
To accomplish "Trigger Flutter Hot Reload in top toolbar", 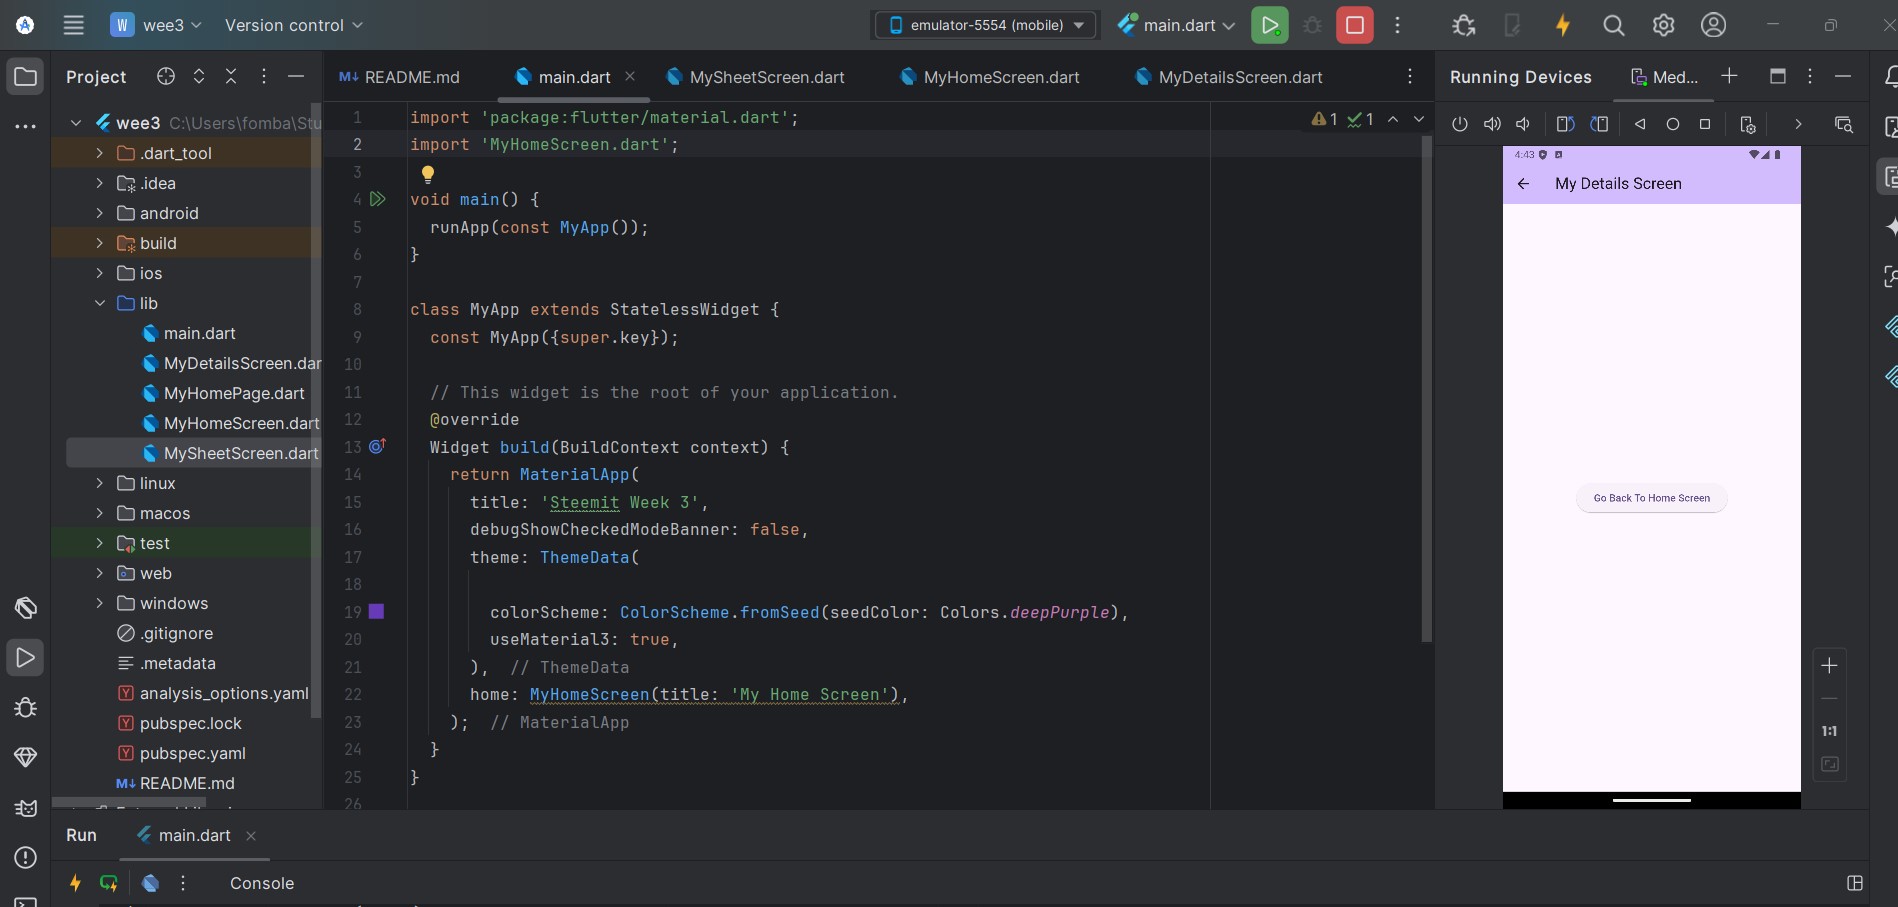I will (x=1562, y=25).
